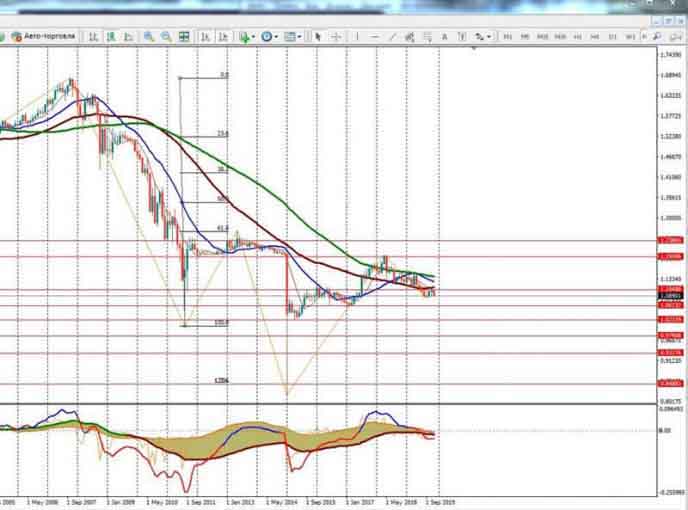Select the Fibonacci Retracement tool
The image size is (688, 510).
pyautogui.click(x=427, y=37)
